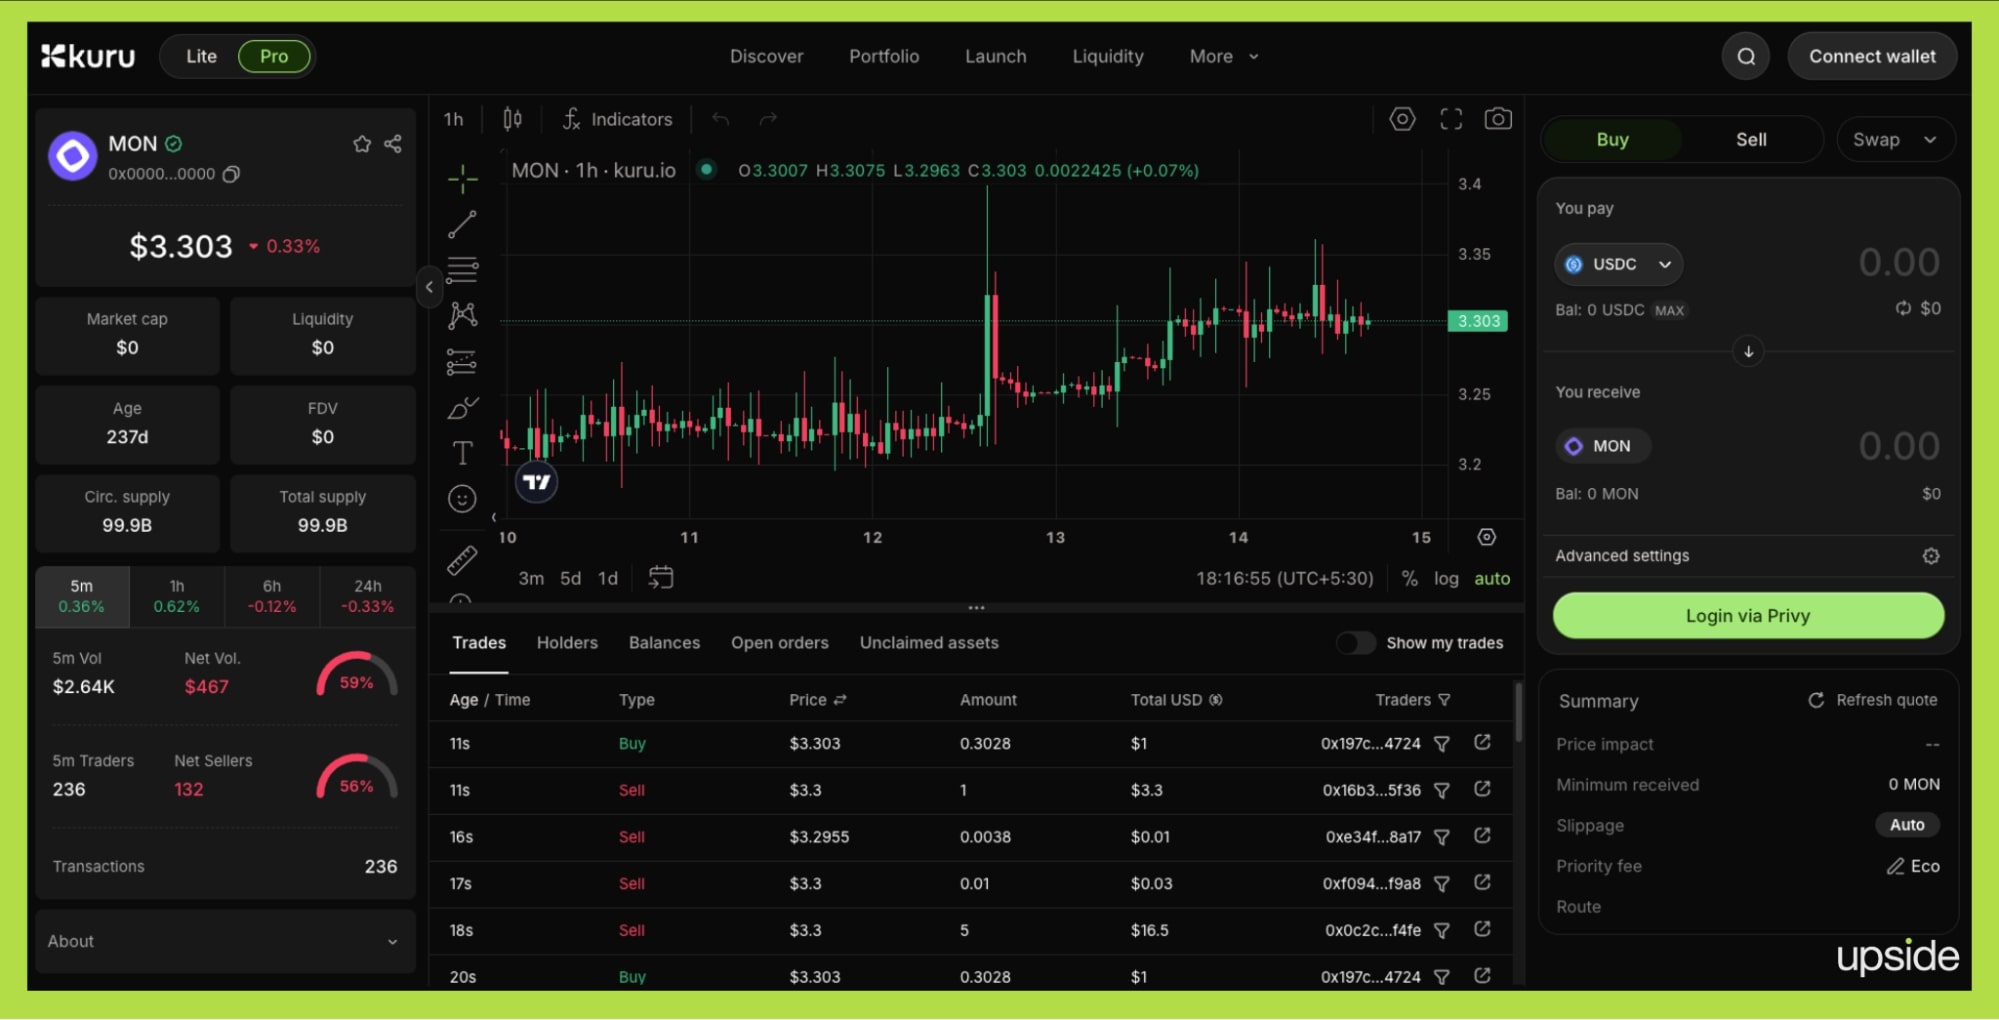Copy the MON contract address
Image resolution: width=1999 pixels, height=1020 pixels.
[231, 174]
